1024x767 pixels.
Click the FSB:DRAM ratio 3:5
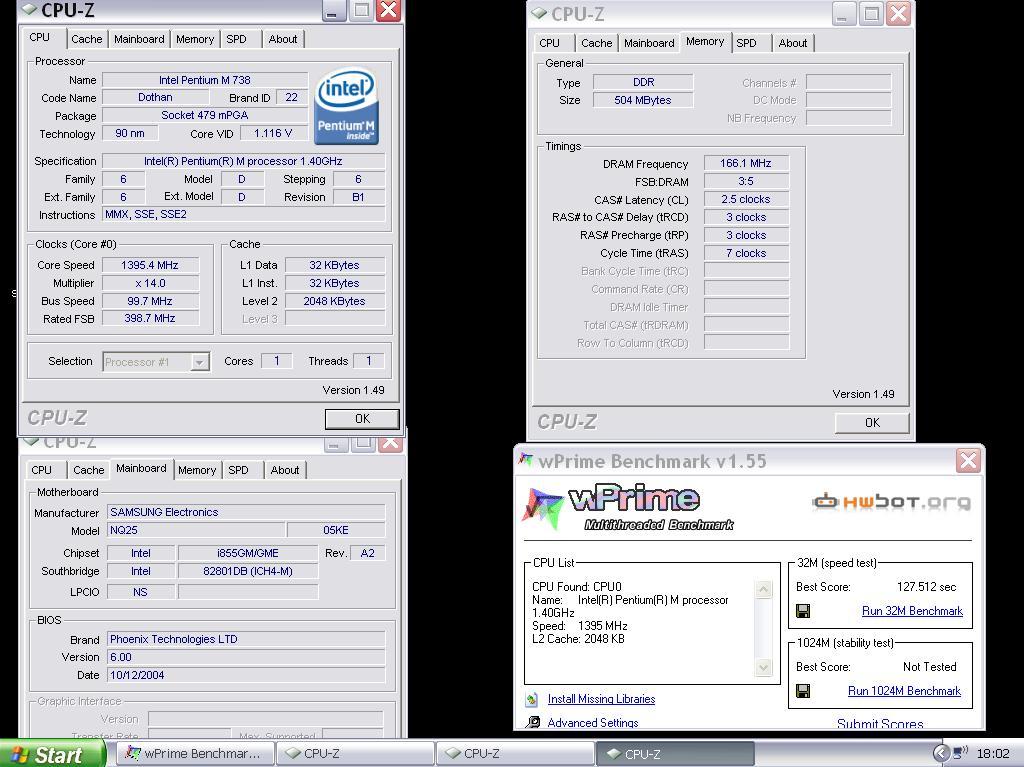click(x=746, y=181)
